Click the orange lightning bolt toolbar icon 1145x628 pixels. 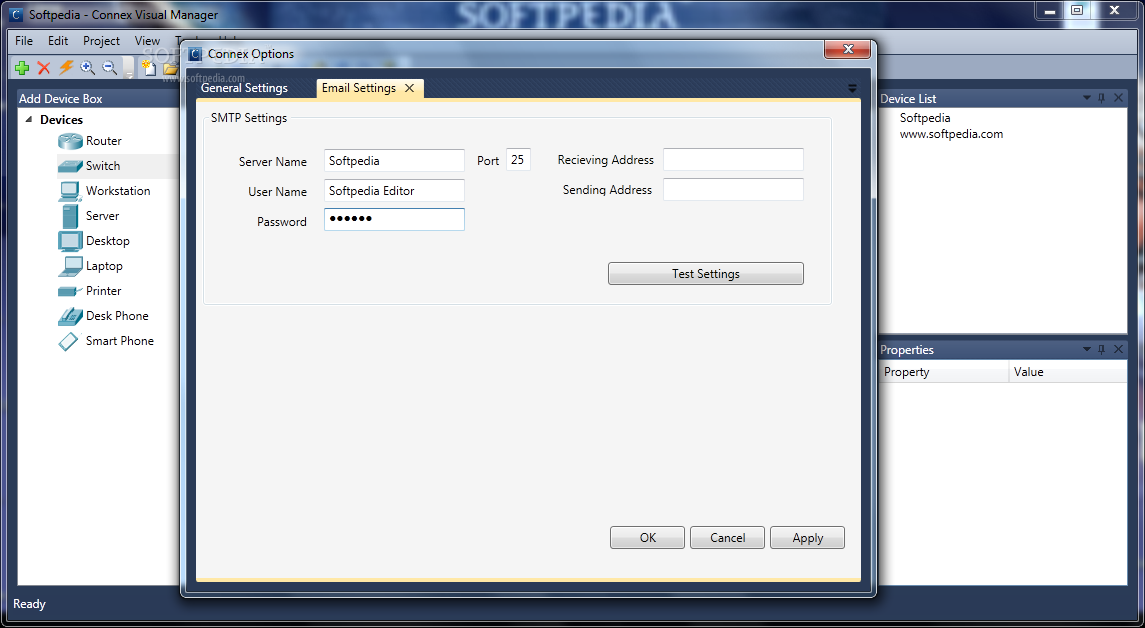(66, 67)
